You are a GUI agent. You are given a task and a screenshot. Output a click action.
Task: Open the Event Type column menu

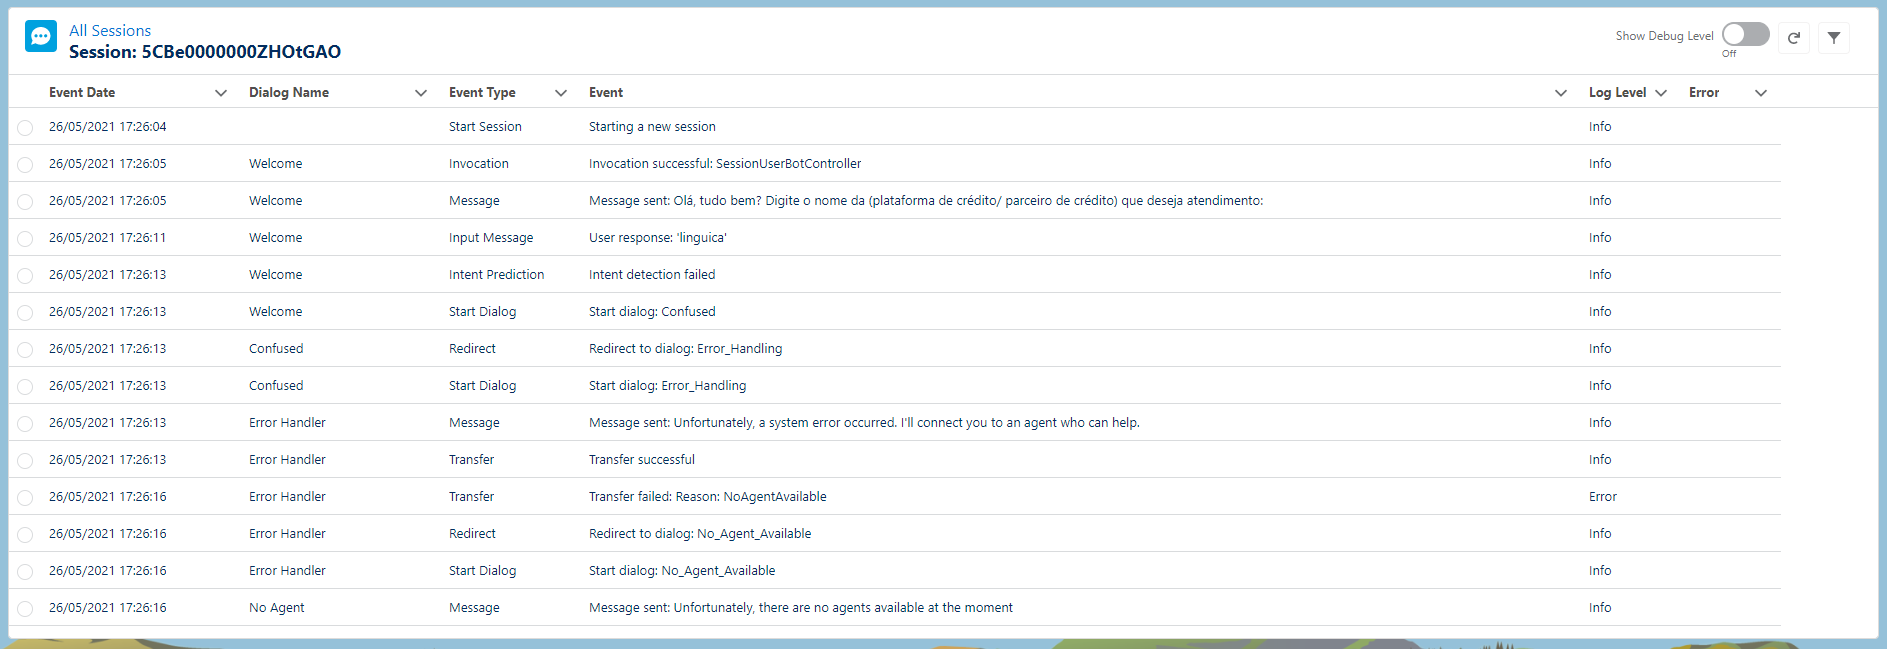tap(561, 93)
